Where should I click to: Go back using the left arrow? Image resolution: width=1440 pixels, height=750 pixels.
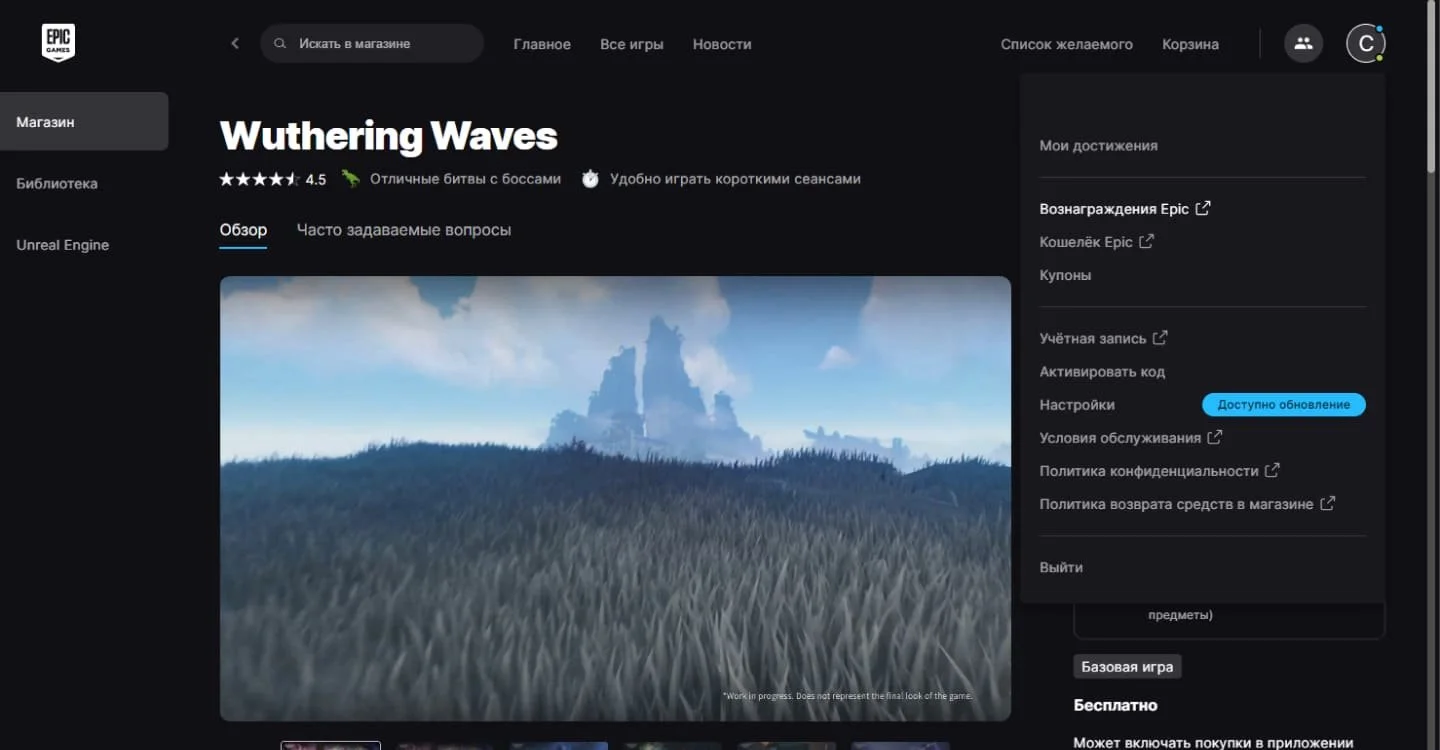(x=235, y=44)
